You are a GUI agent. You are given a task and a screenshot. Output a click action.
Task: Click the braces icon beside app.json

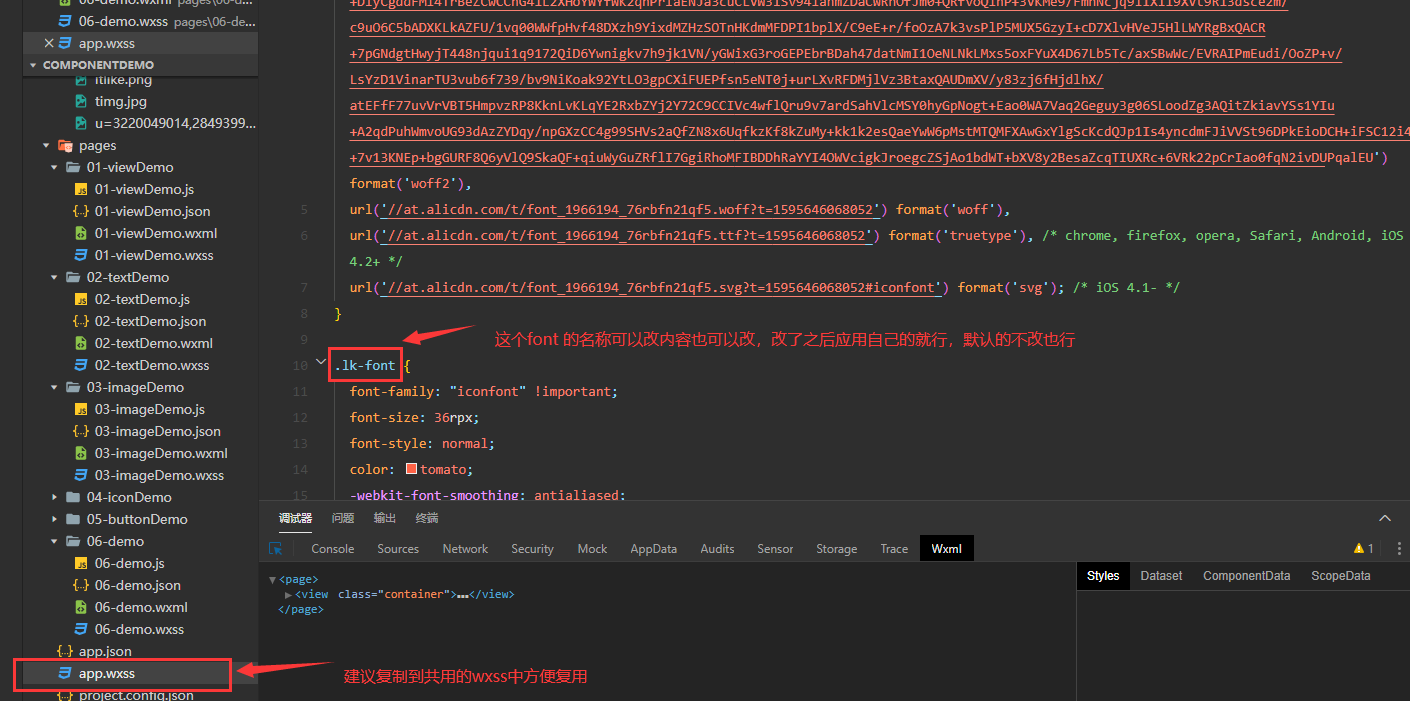tap(66, 651)
